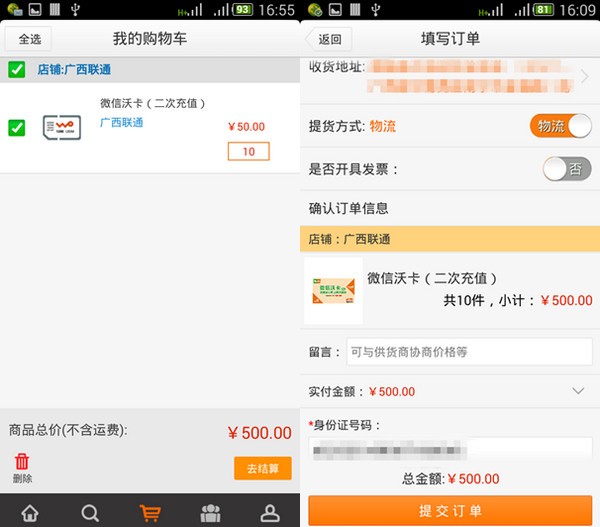The height and width of the screenshot is (527, 600).
Task: Tap the SIM card product image in cart
Action: coord(62,127)
